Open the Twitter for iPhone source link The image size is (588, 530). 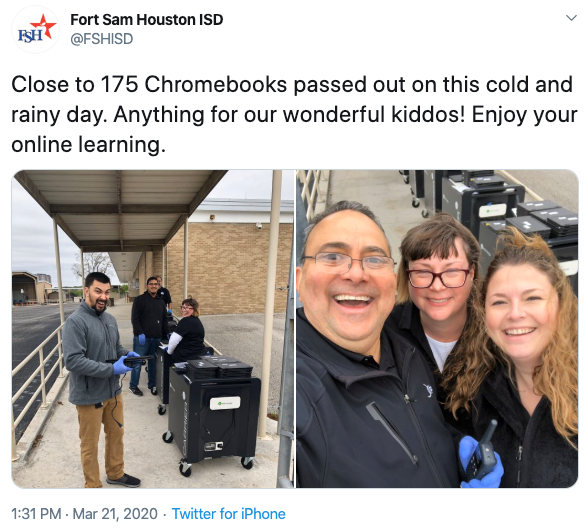tap(228, 513)
